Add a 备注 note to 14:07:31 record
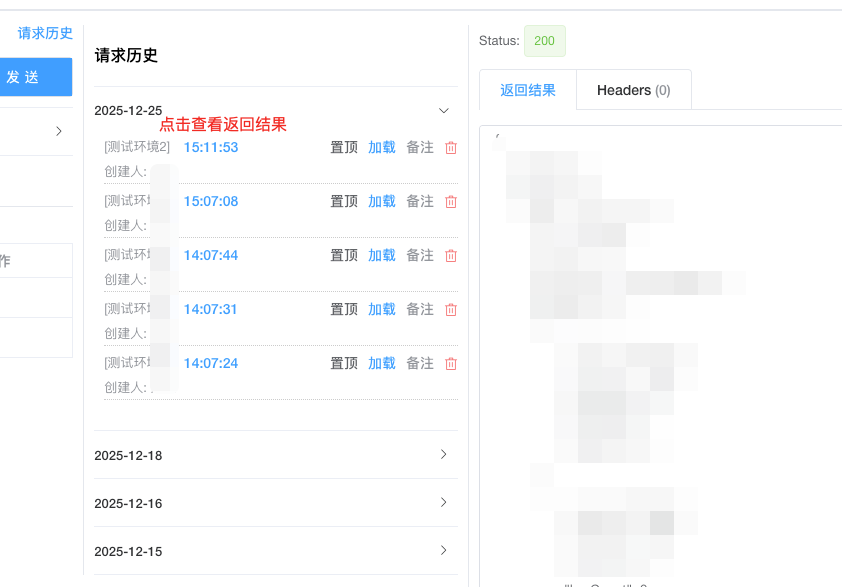842x587 pixels. pyautogui.click(x=420, y=310)
